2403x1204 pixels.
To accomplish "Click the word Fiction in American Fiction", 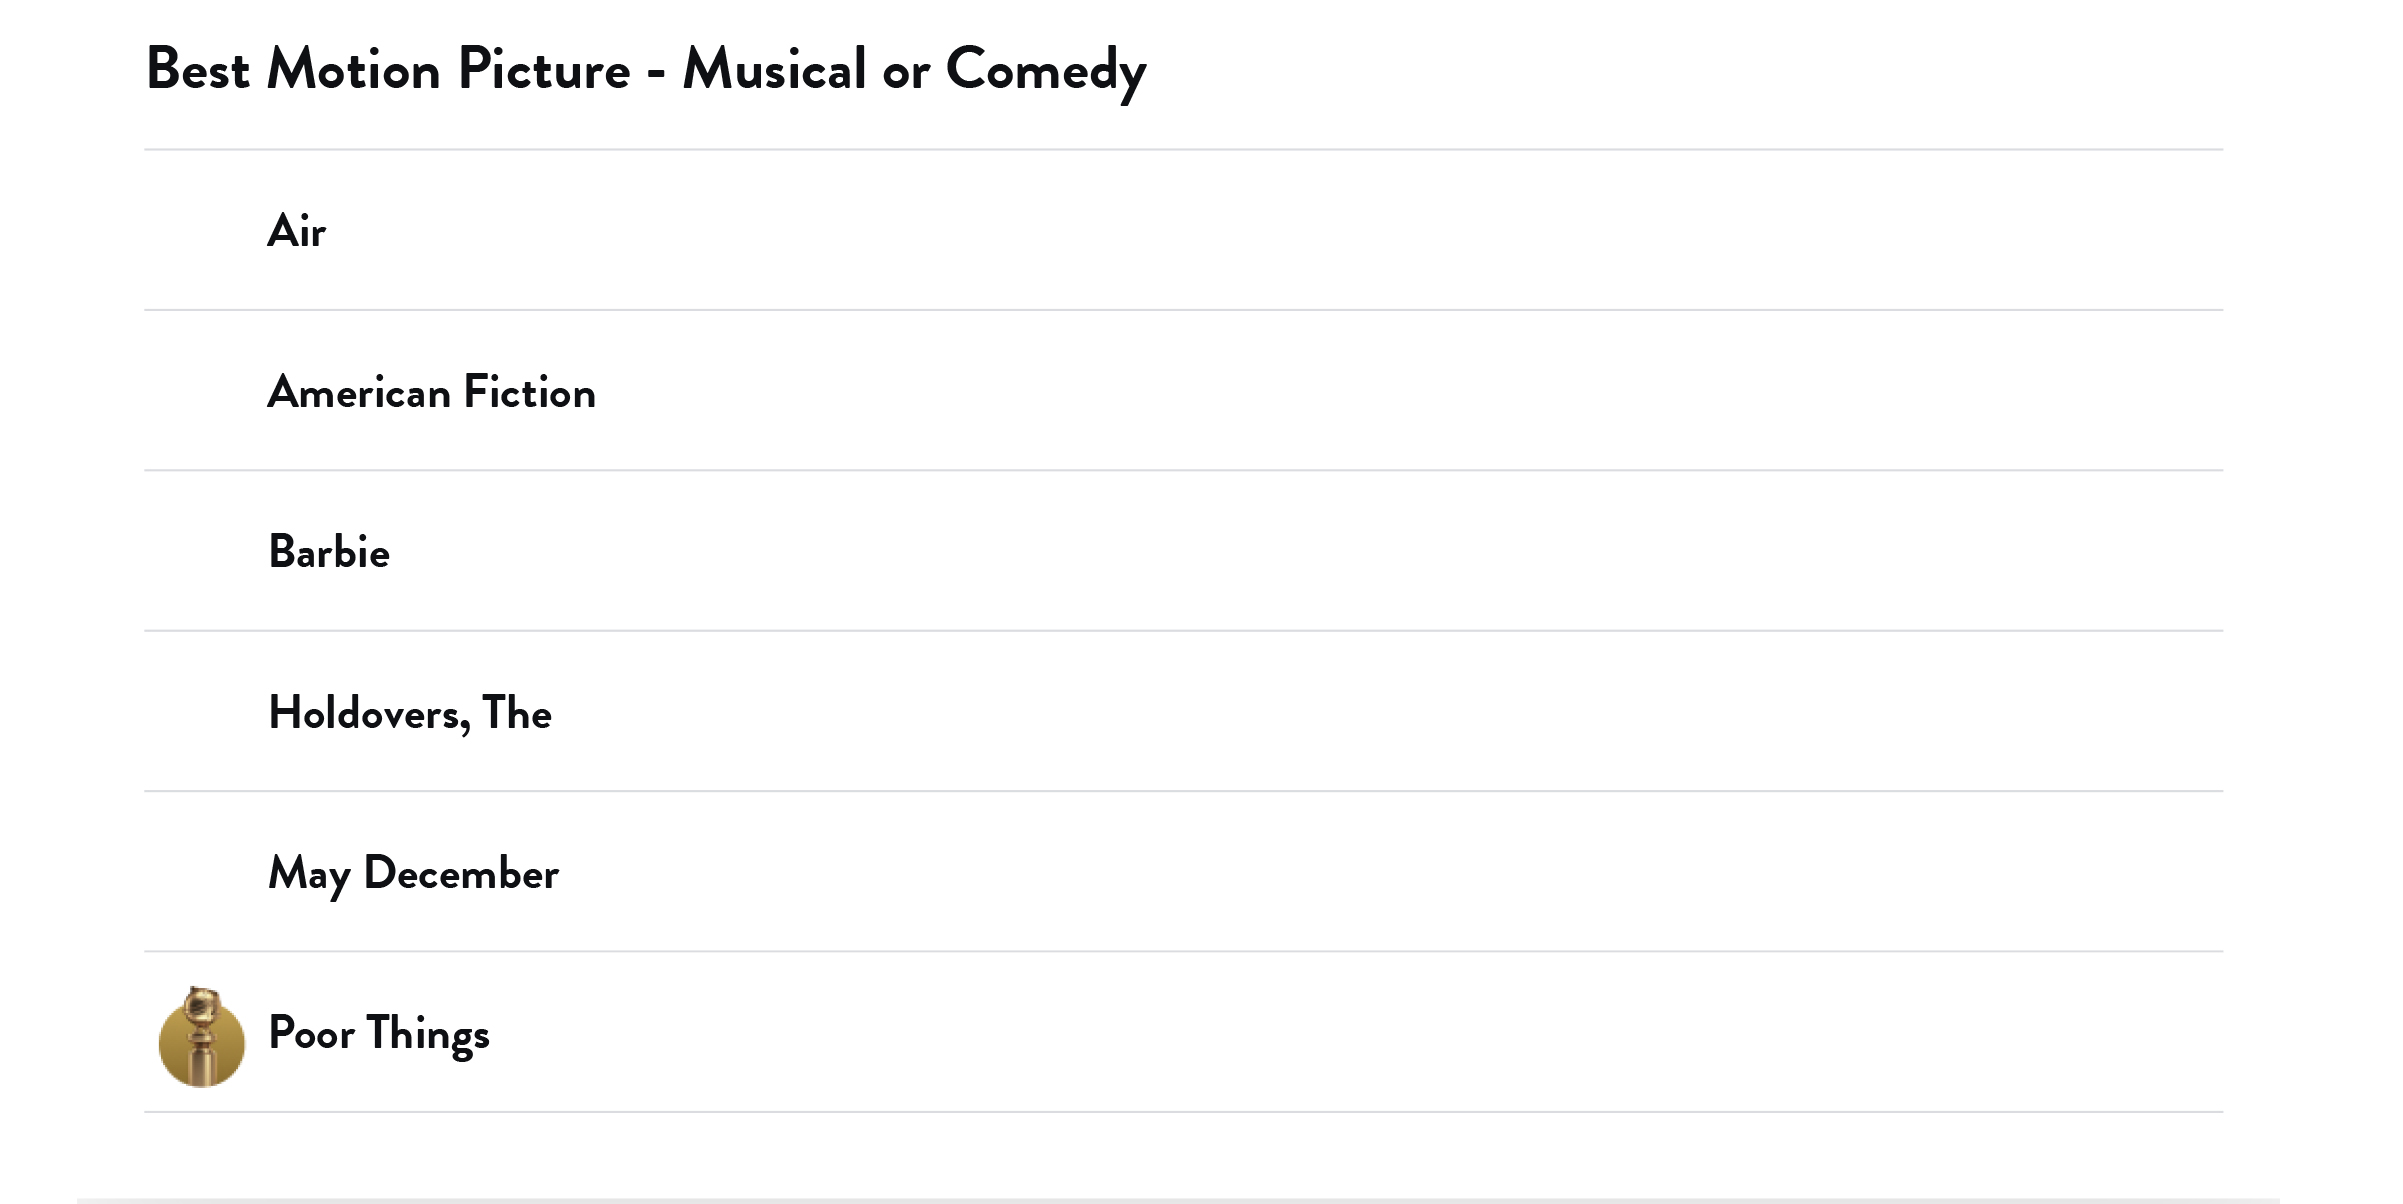I will [529, 392].
